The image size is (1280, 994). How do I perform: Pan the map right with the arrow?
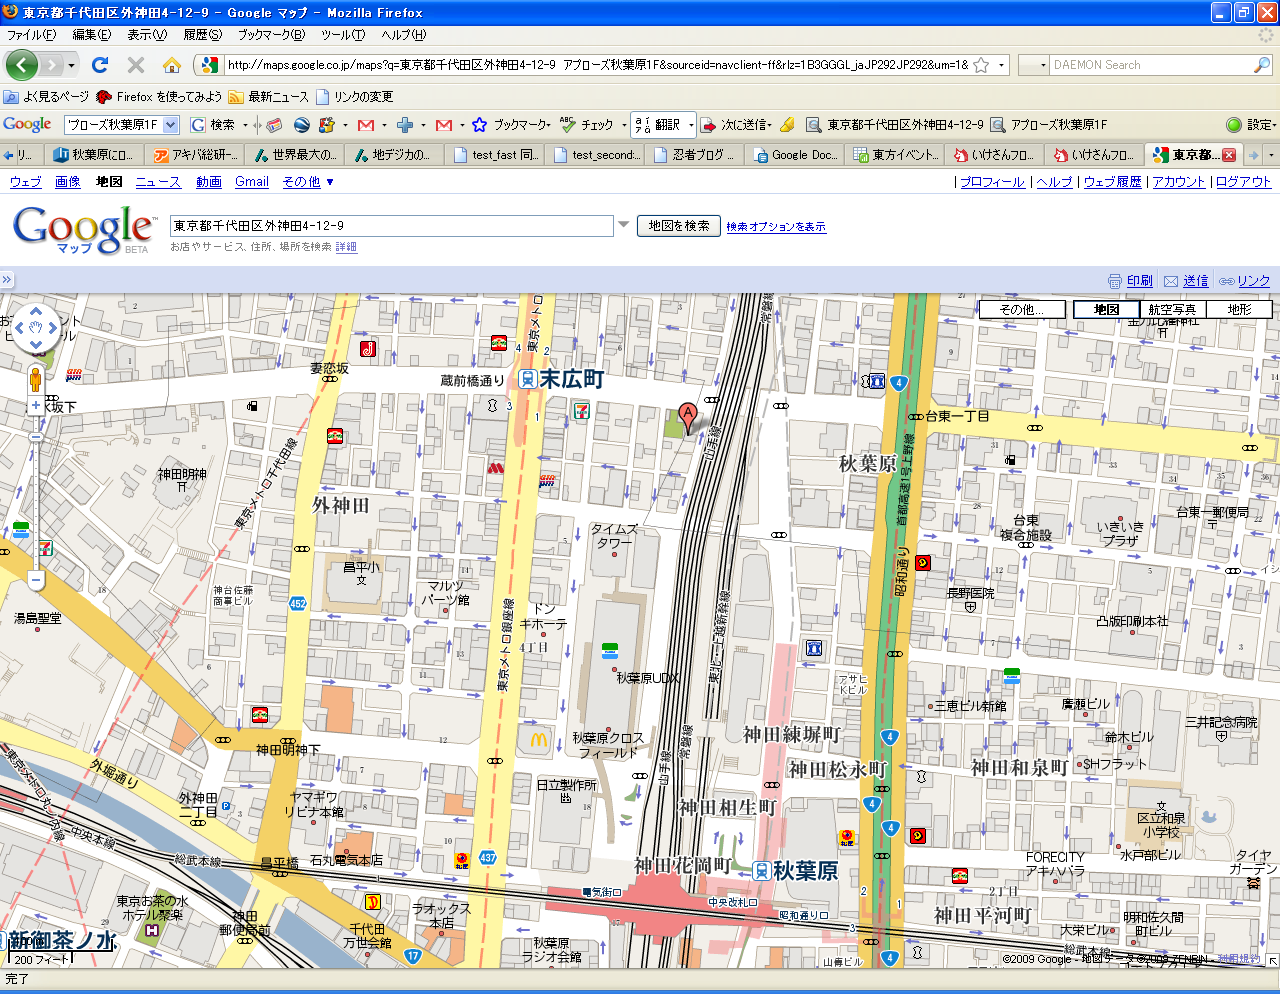pyautogui.click(x=55, y=327)
